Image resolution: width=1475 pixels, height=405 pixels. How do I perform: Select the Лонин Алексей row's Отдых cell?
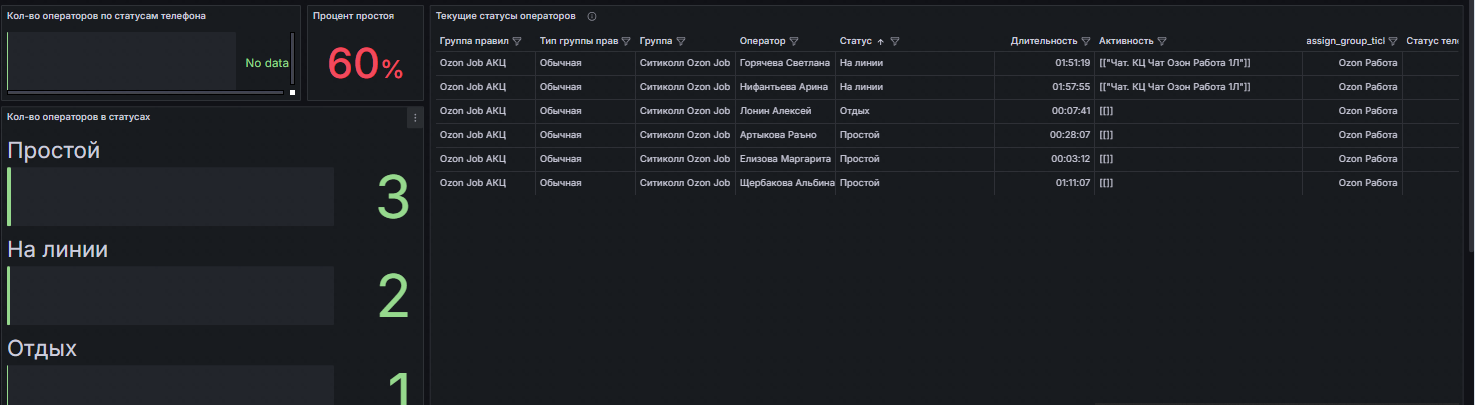854,111
